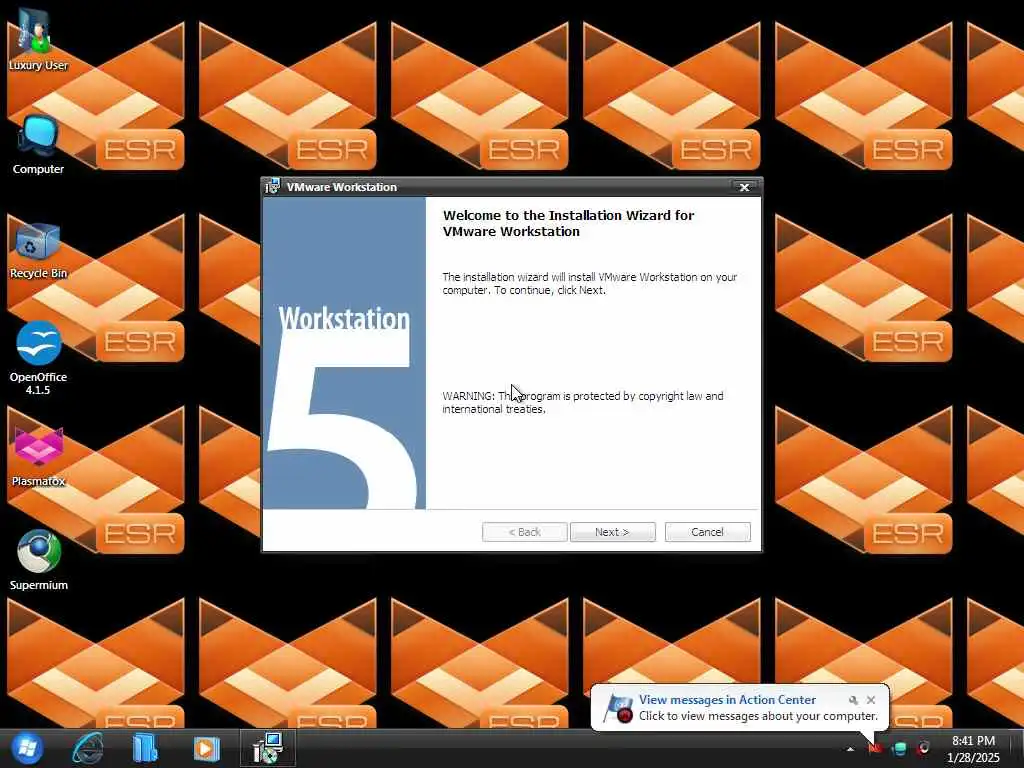This screenshot has height=768, width=1024.
Task: Dismiss the Action Center balloon
Action: pyautogui.click(x=871, y=700)
